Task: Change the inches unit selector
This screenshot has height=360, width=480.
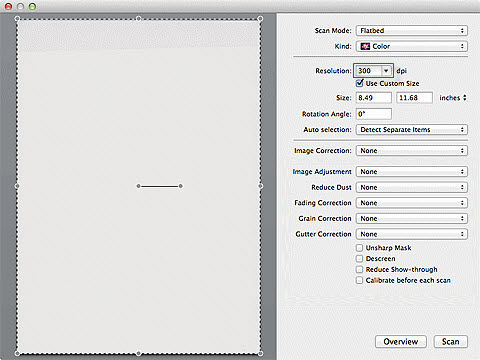Action: (453, 98)
